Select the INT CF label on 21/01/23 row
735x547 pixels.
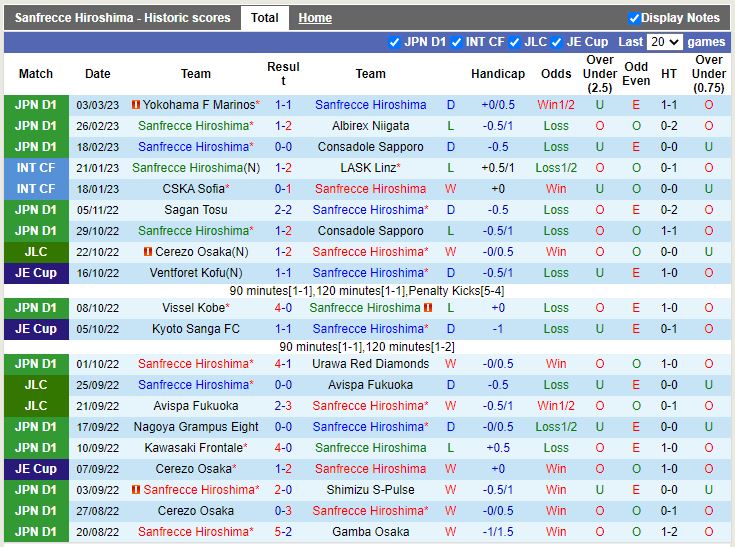[x=36, y=168]
